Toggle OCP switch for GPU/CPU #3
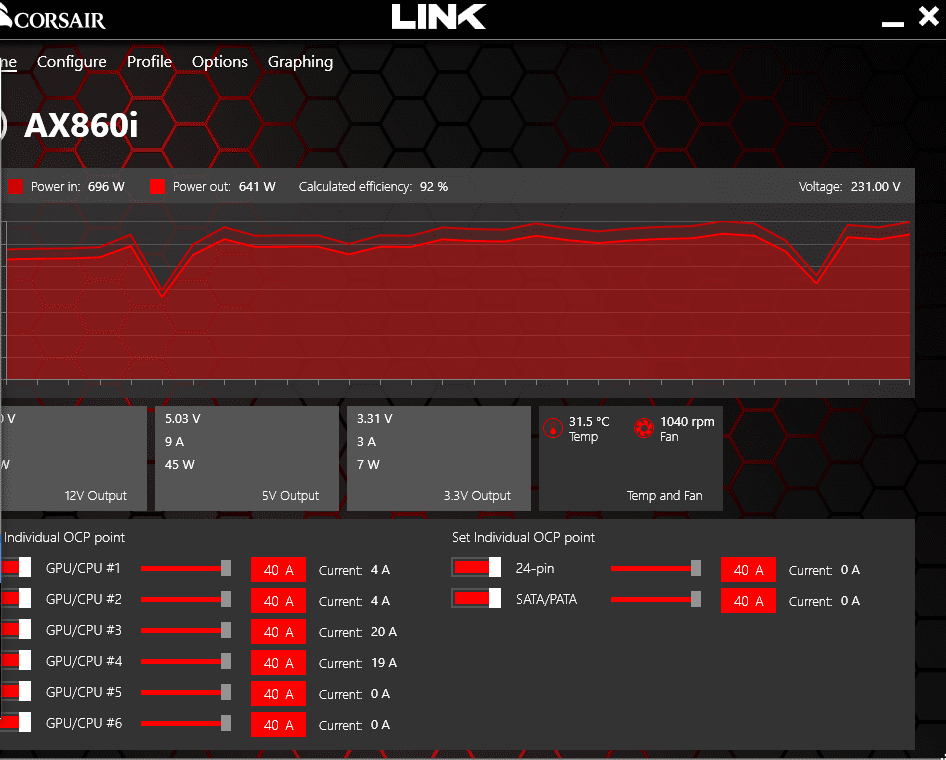The image size is (946, 760). [x=16, y=630]
